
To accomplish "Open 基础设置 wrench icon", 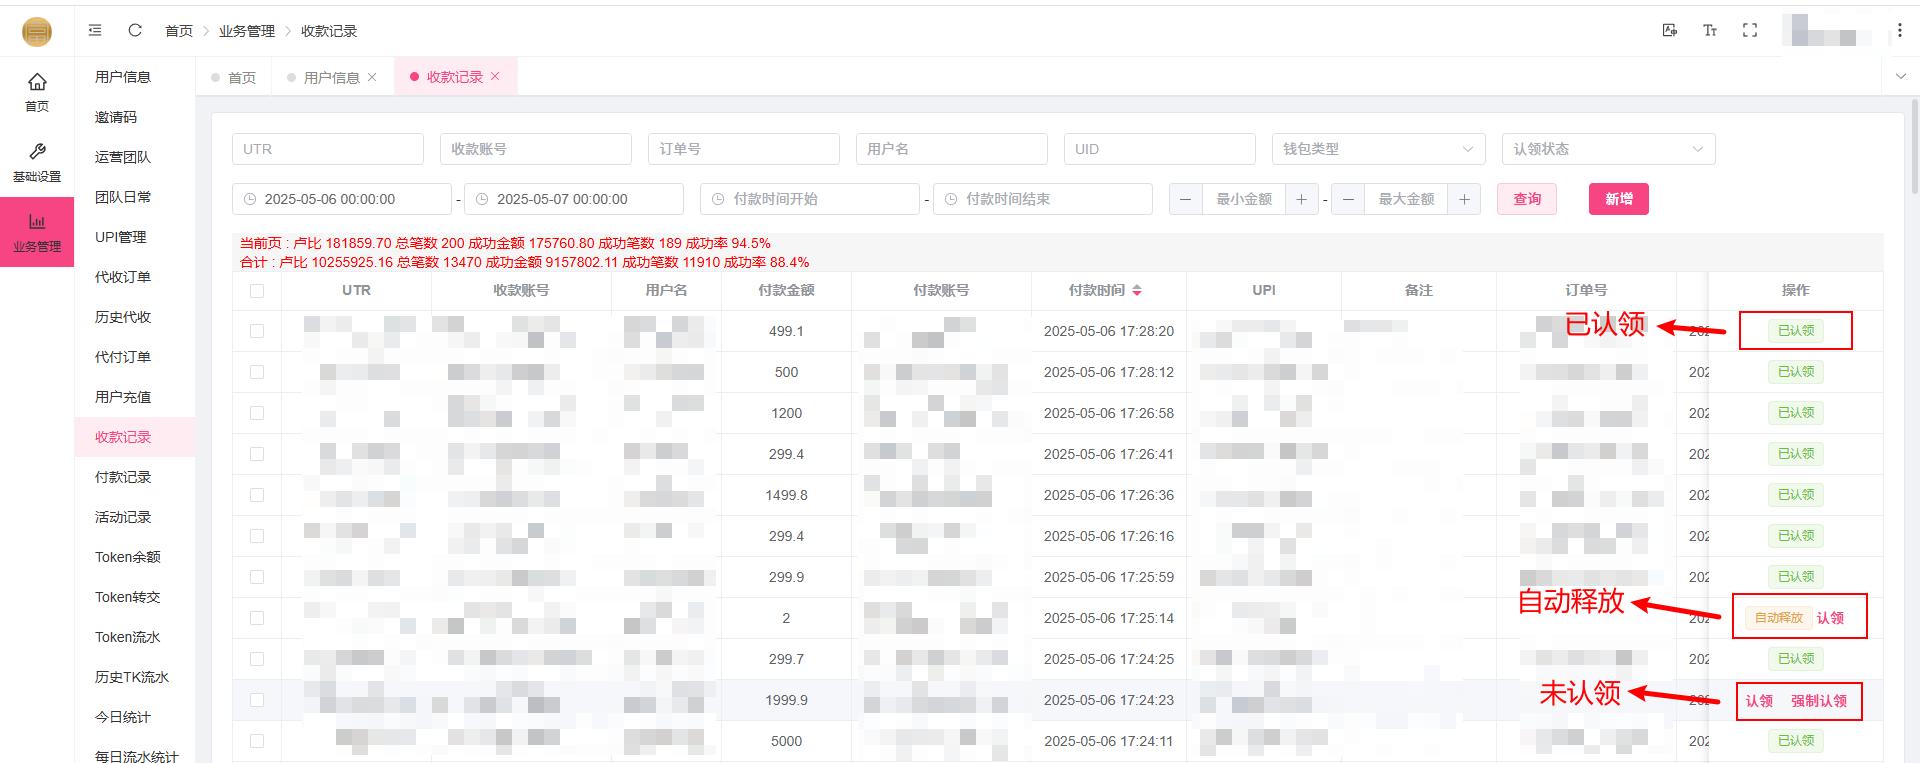I will tap(37, 160).
